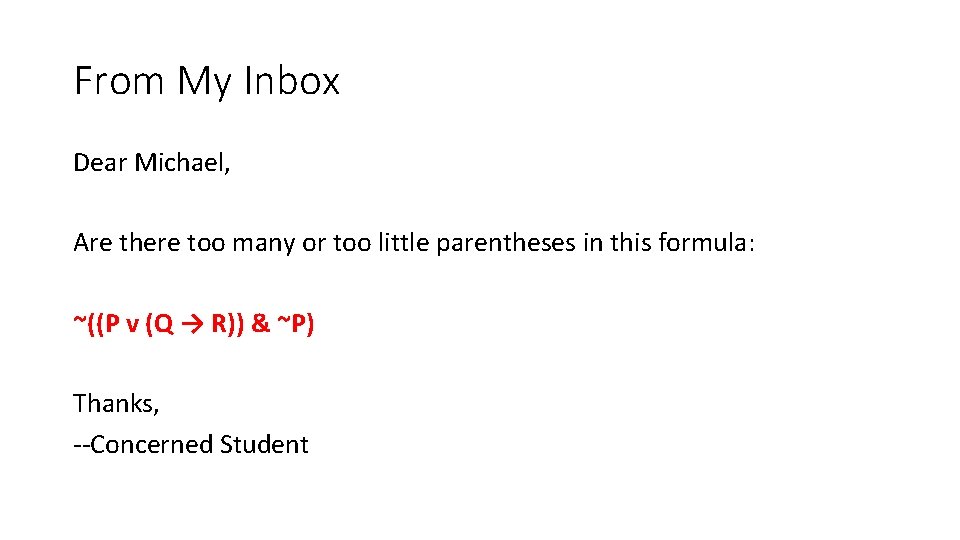The height and width of the screenshot is (540, 960).
Task: Click the 'From My Inbox' slide title
Action: point(207,81)
